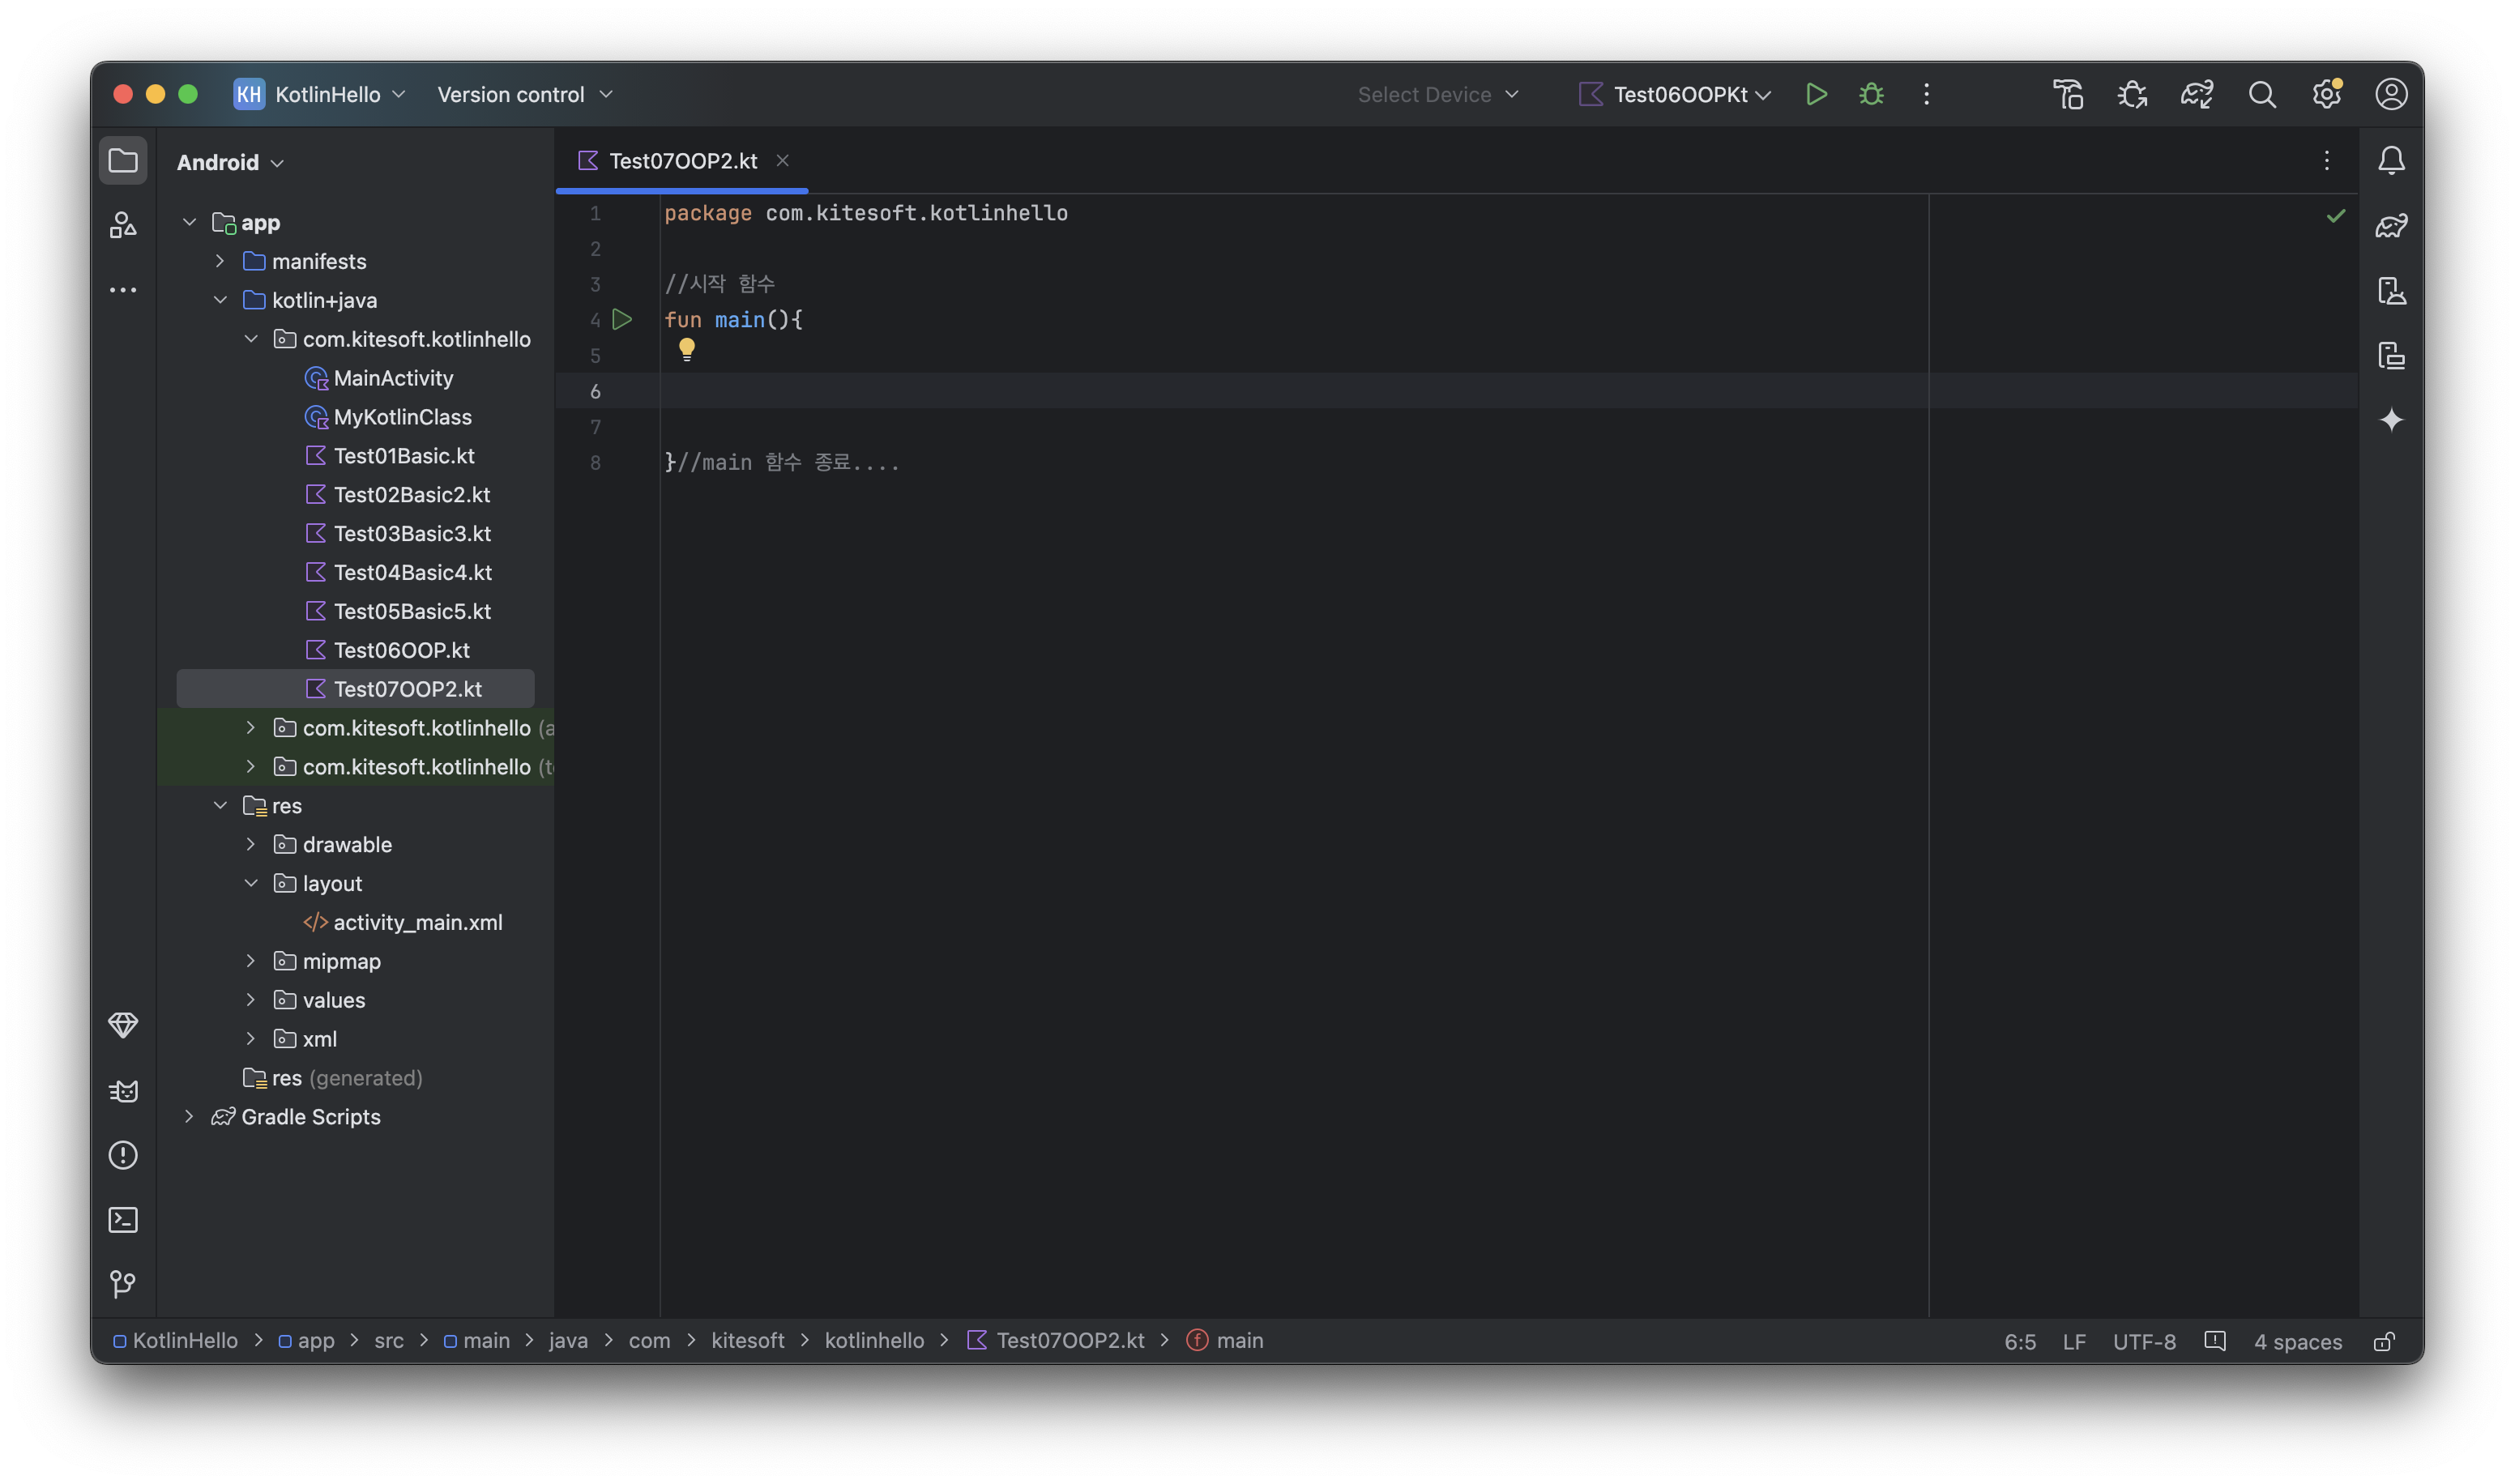Click the green Run button in toolbar
The image size is (2515, 1484).
click(1816, 94)
